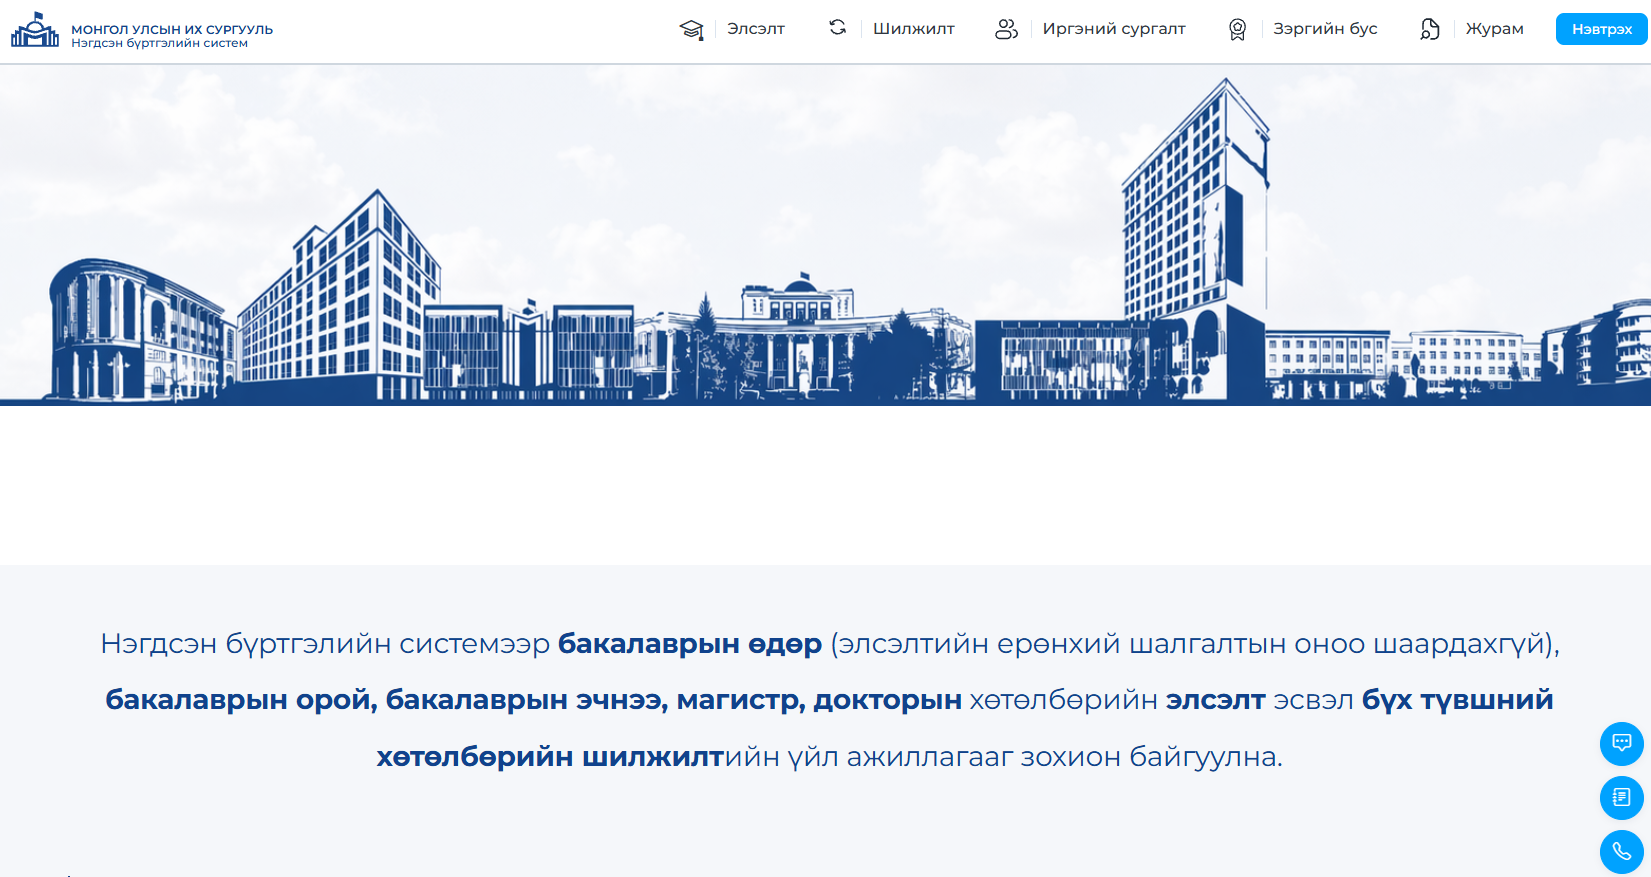Click the campus buildings banner image
This screenshot has height=877, width=1651.
(825, 235)
